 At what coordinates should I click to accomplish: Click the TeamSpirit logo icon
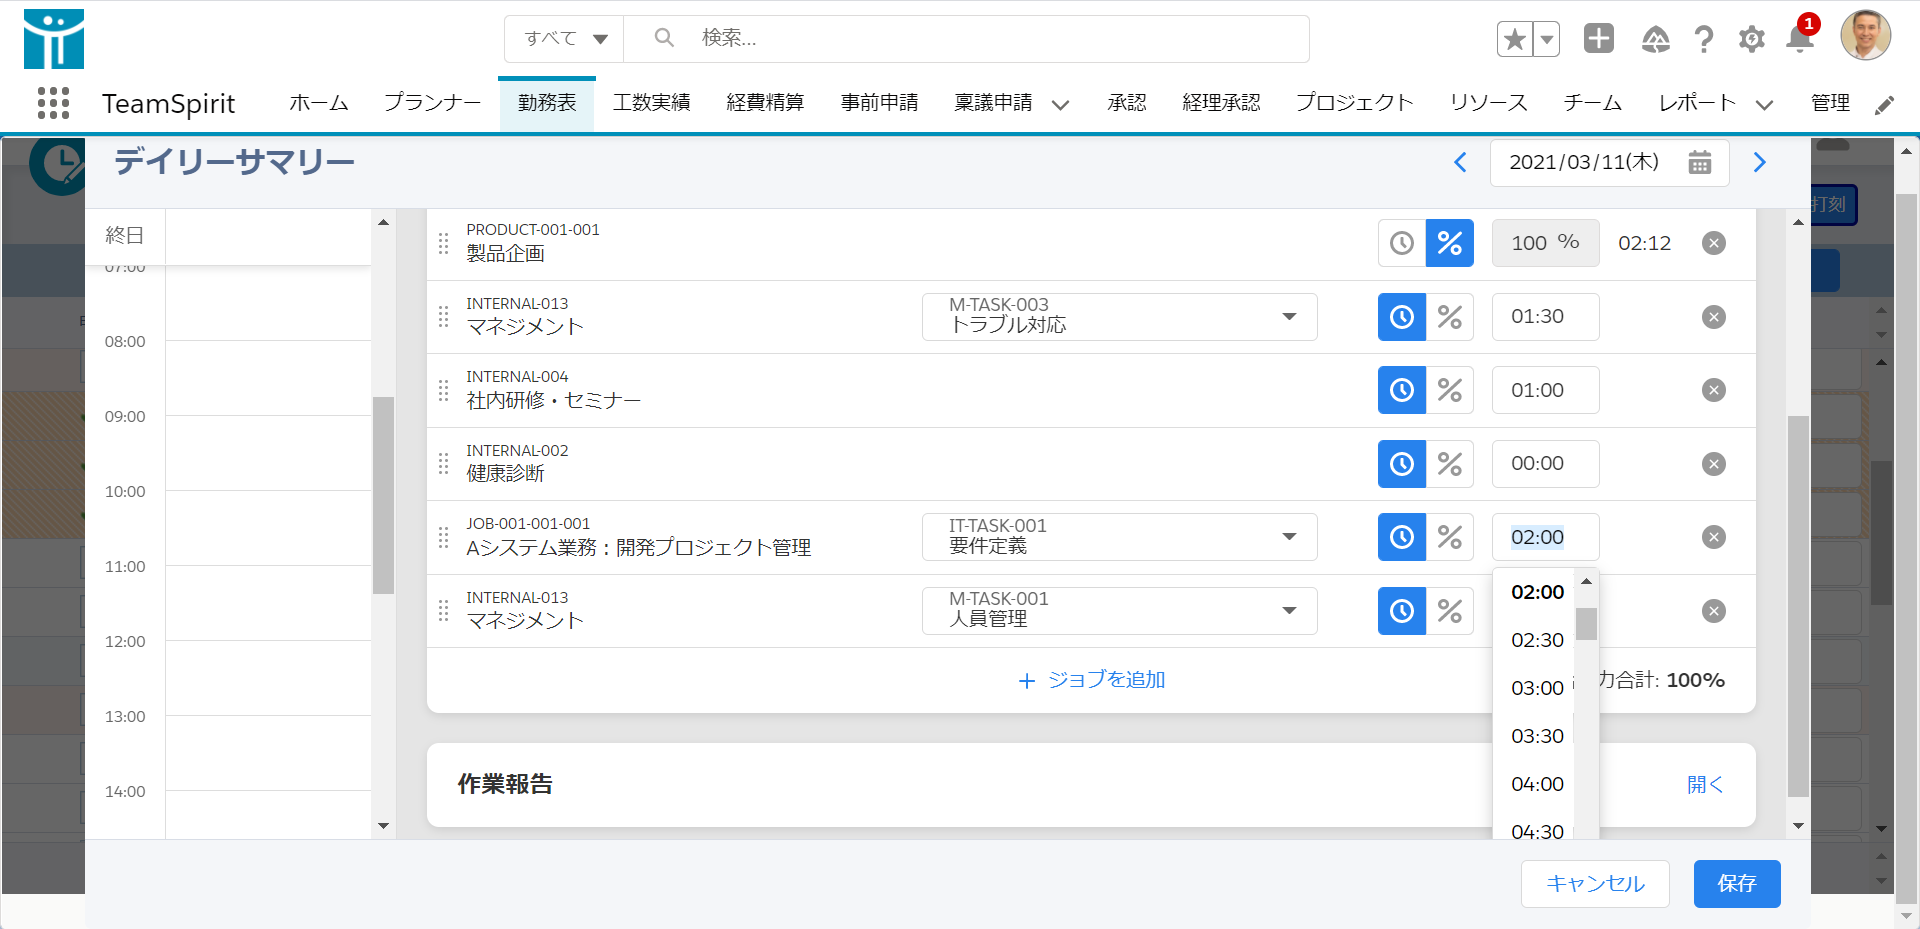pos(54,39)
